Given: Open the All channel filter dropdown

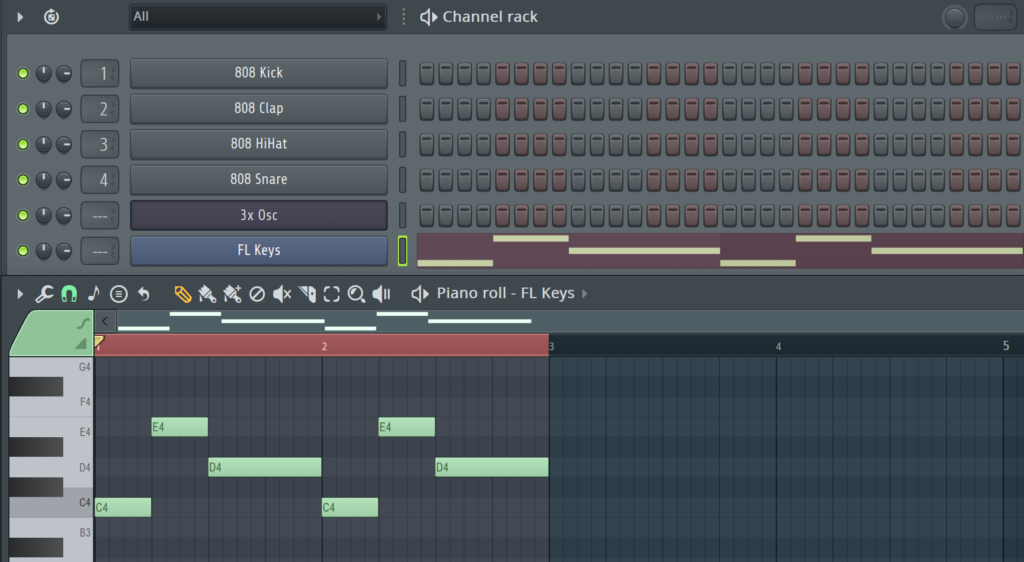Looking at the screenshot, I should coord(257,17).
